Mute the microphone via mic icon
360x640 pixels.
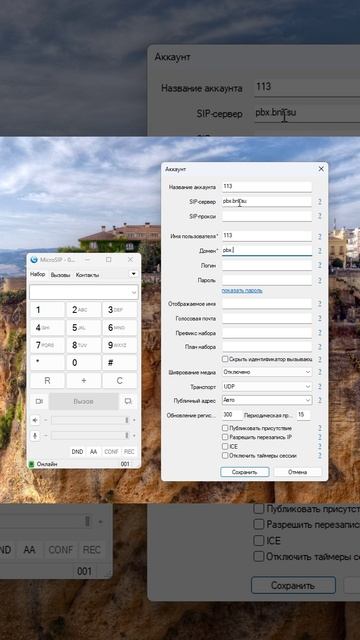(35, 435)
